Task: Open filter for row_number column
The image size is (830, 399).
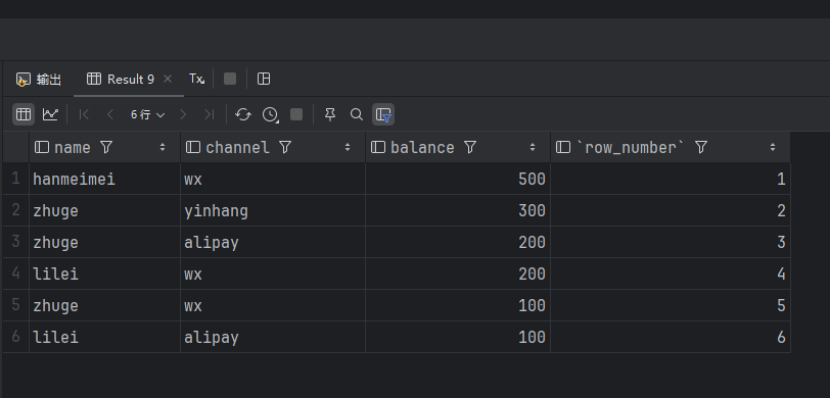Action: pos(701,147)
